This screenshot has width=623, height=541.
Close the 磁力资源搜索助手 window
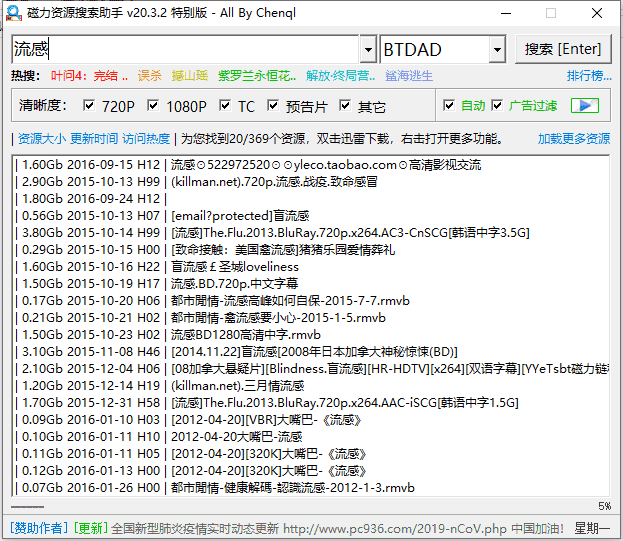point(597,14)
